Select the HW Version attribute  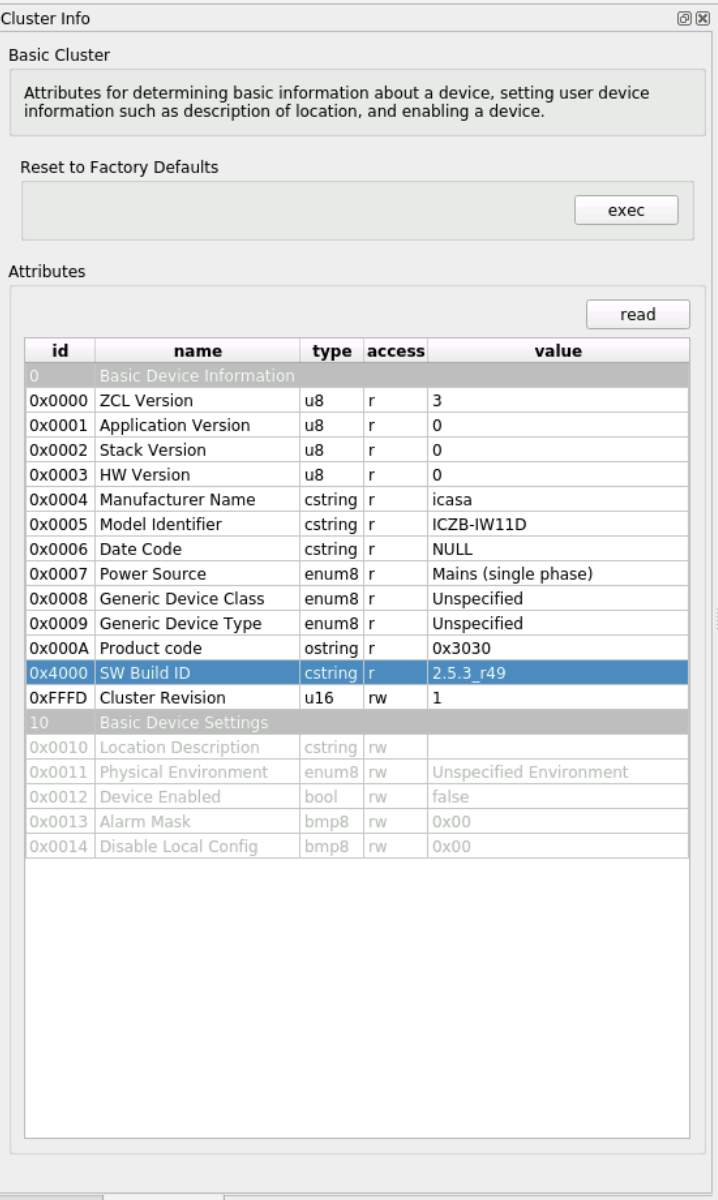(x=357, y=475)
